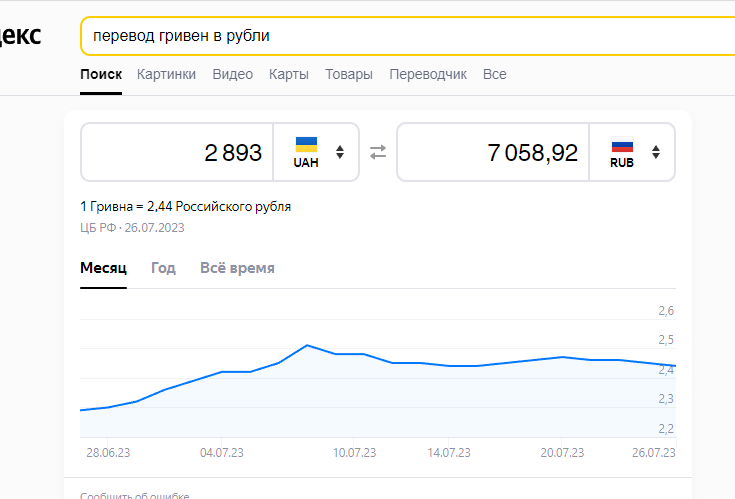The image size is (735, 499).
Task: Switch to the Картинки search tab
Action: click(166, 74)
